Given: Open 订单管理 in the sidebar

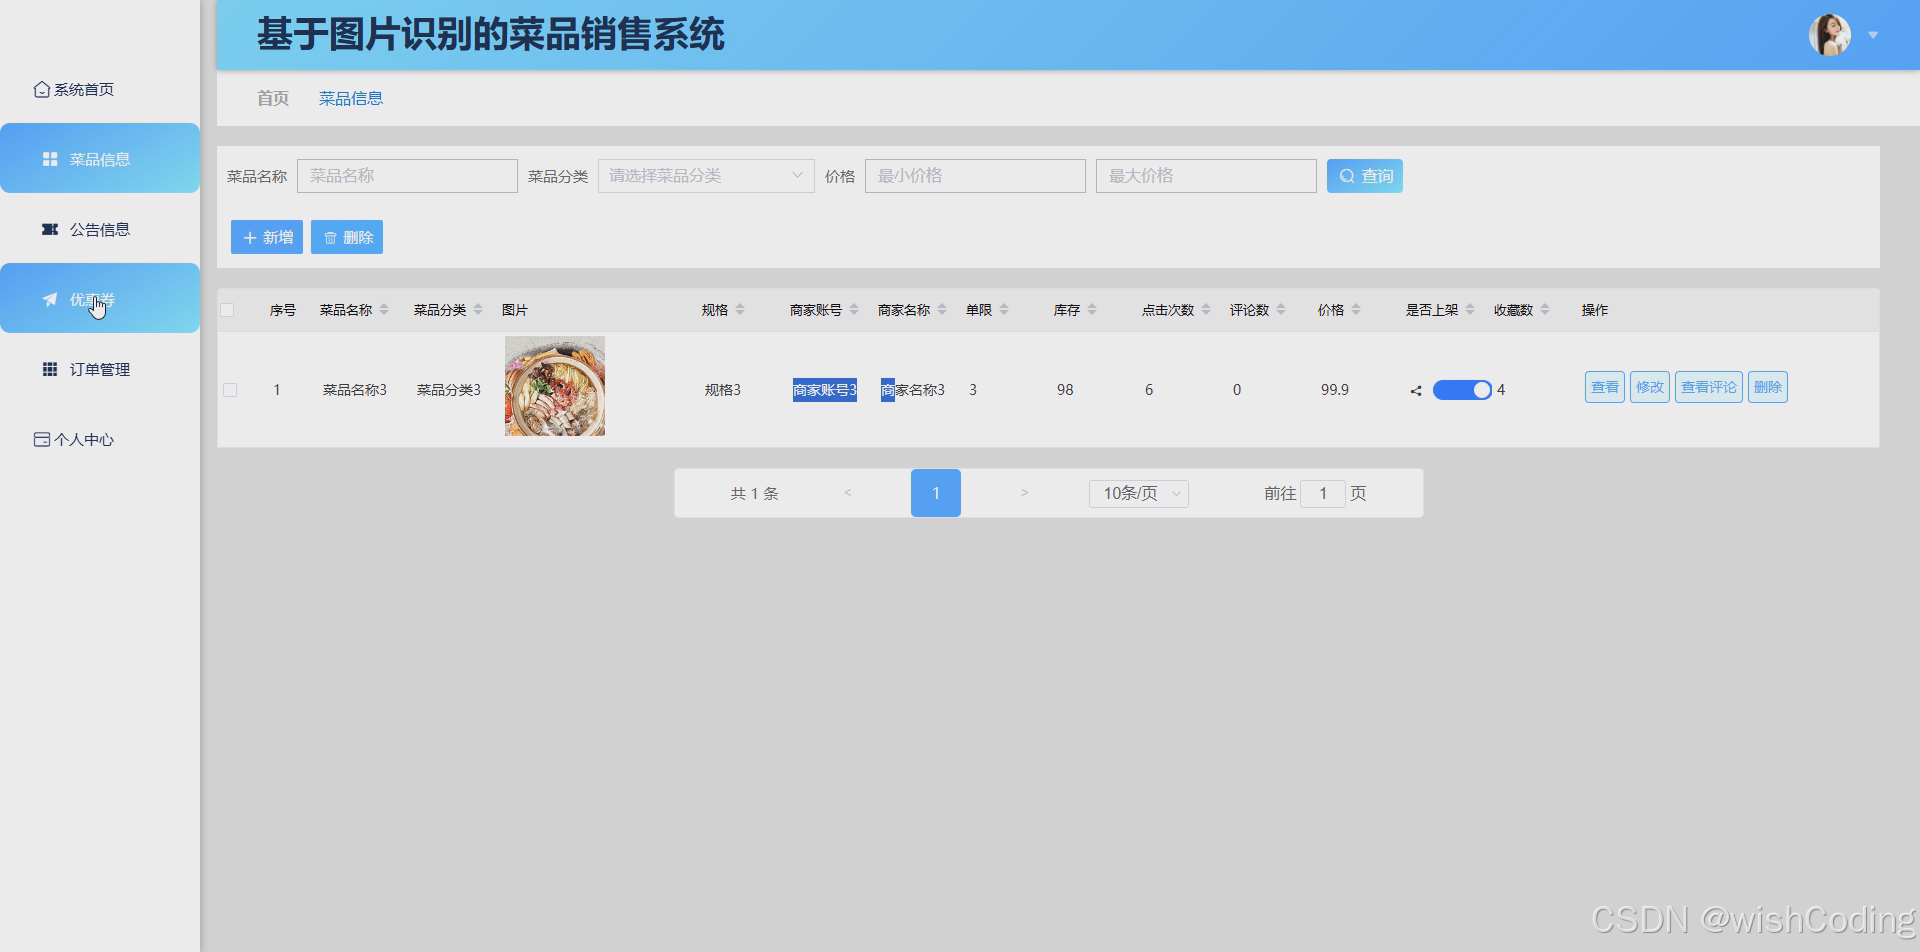Looking at the screenshot, I should 49,368.
